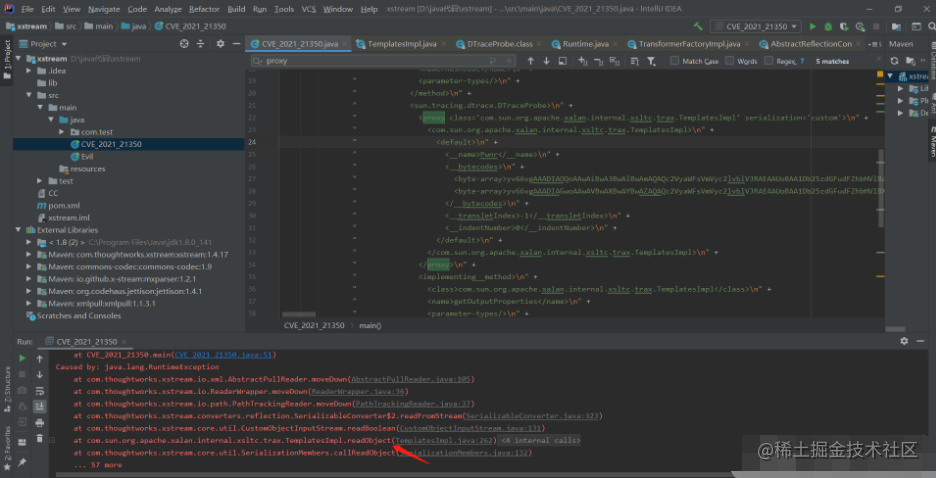
Task: Open the Refactor menu
Action: point(204,9)
